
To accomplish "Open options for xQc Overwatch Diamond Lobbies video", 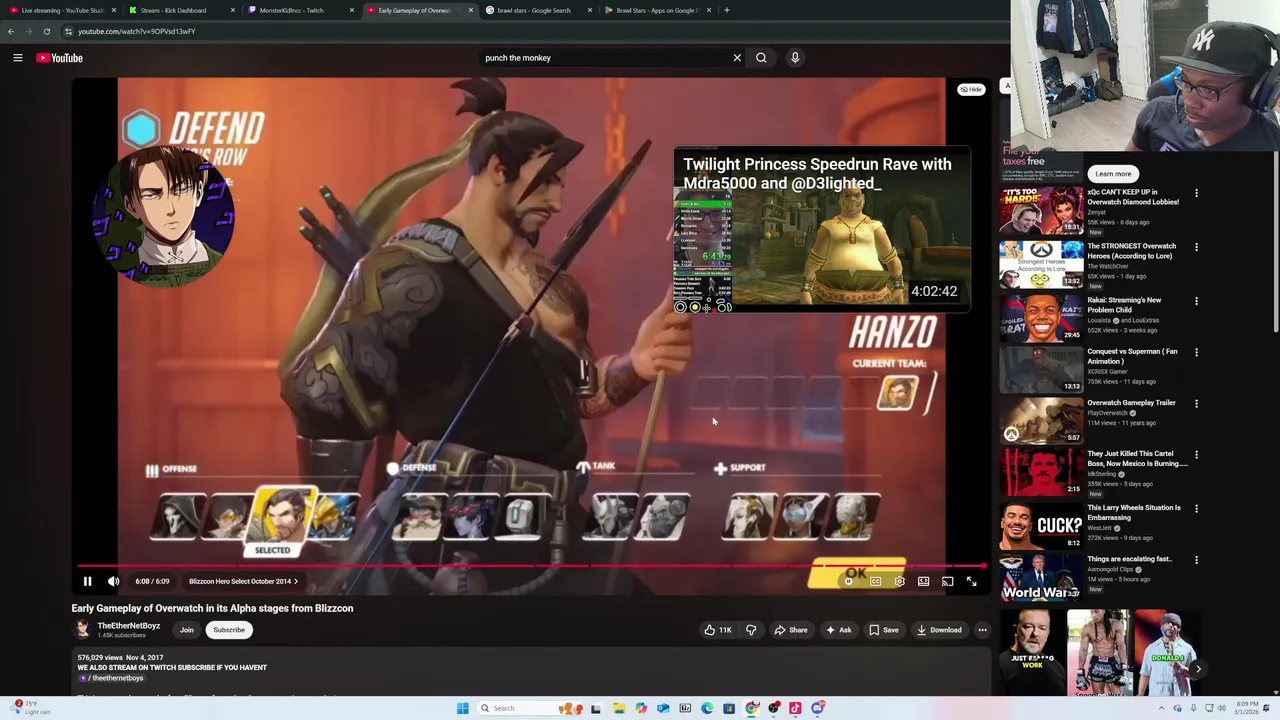I will pyautogui.click(x=1196, y=193).
